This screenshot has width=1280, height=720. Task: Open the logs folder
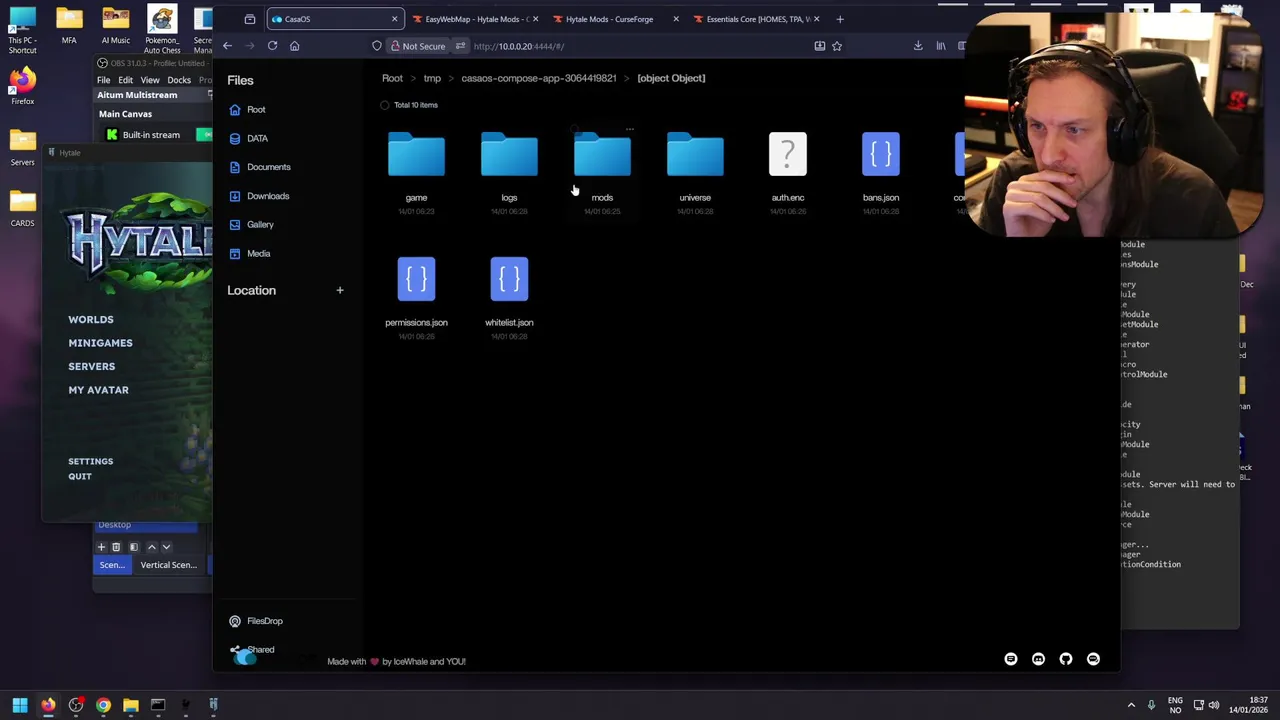pos(509,155)
